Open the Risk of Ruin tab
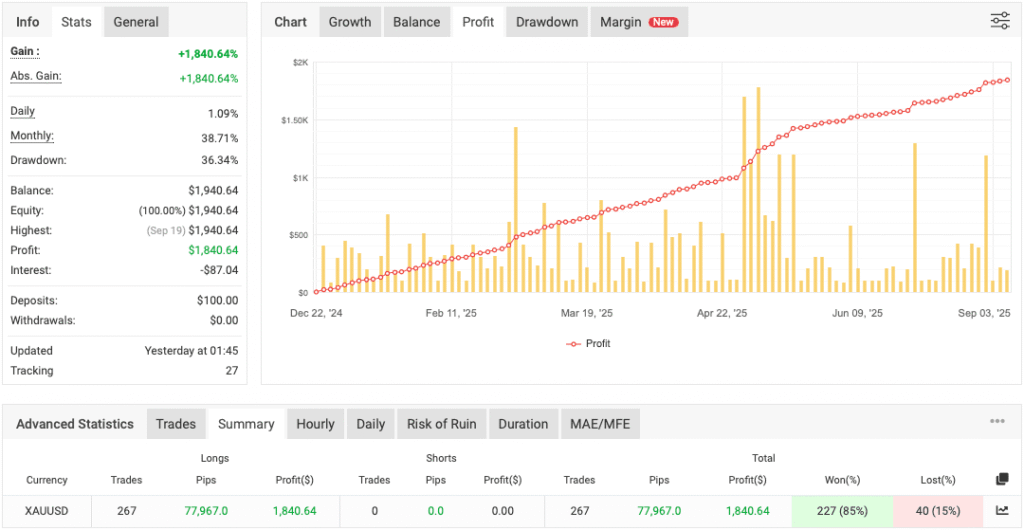 click(x=441, y=424)
